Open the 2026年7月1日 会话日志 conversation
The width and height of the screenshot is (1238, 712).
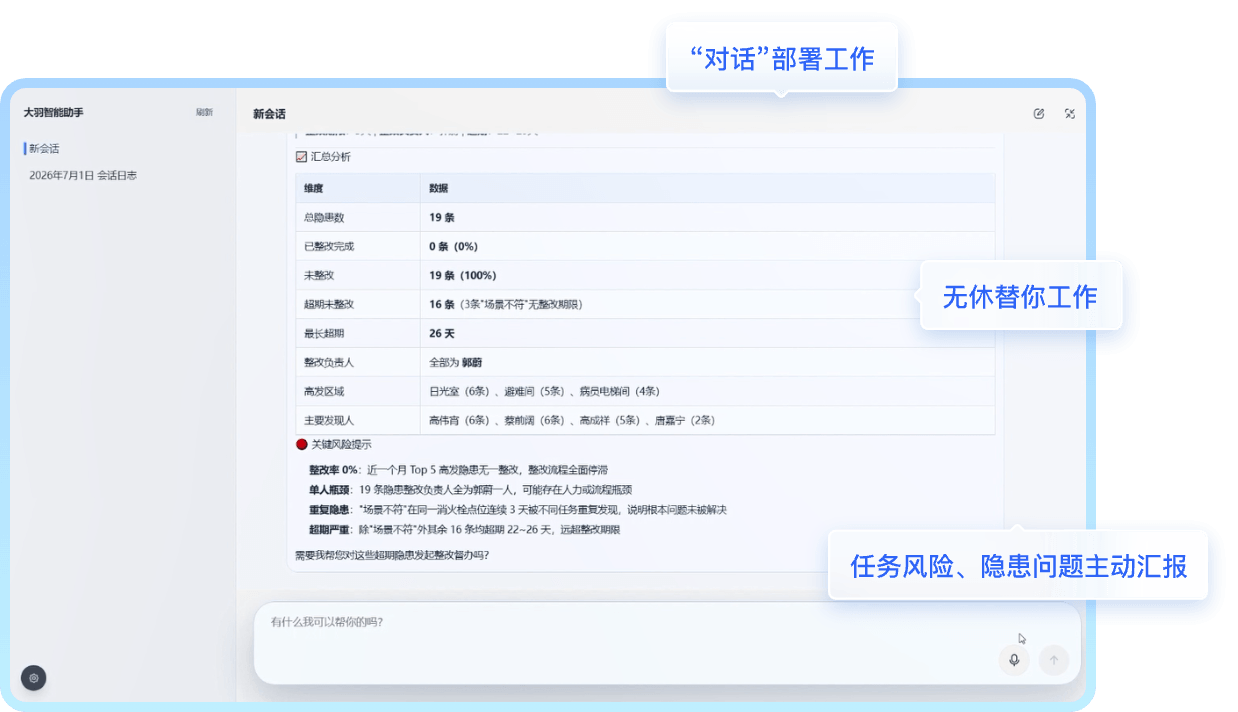point(83,175)
